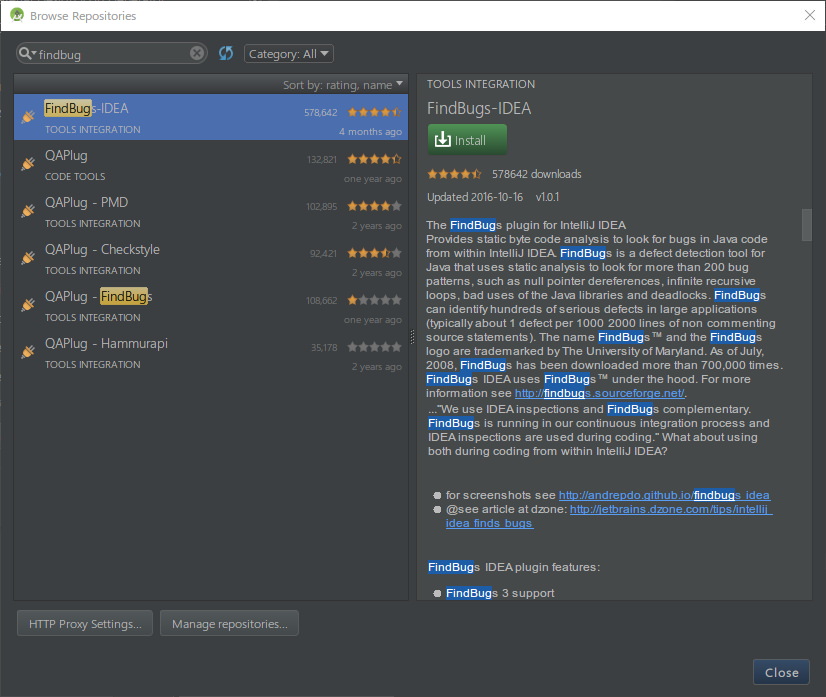
Task: Click the window title bar Android Studio icon
Action: coord(17,15)
